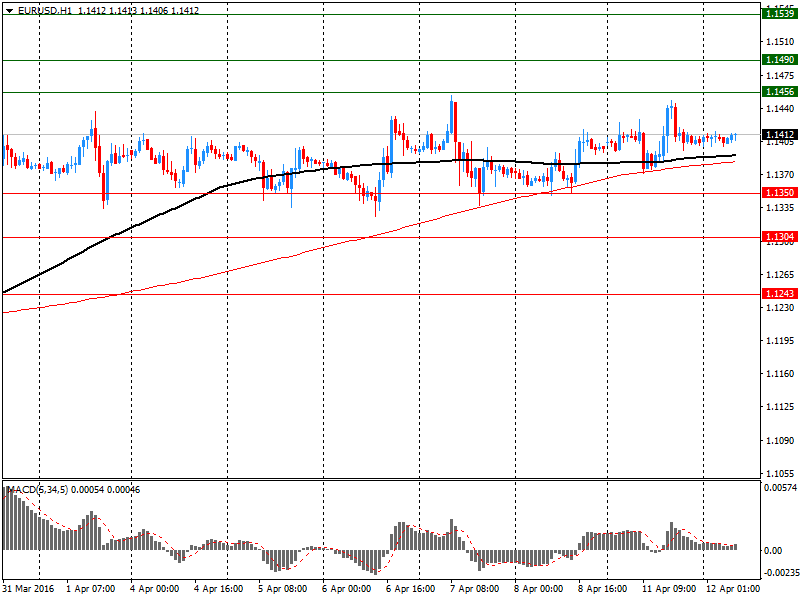Screen dimensions: 800x600
Task: Select the green horizontal line at 1.1490
Action: tap(381, 60)
